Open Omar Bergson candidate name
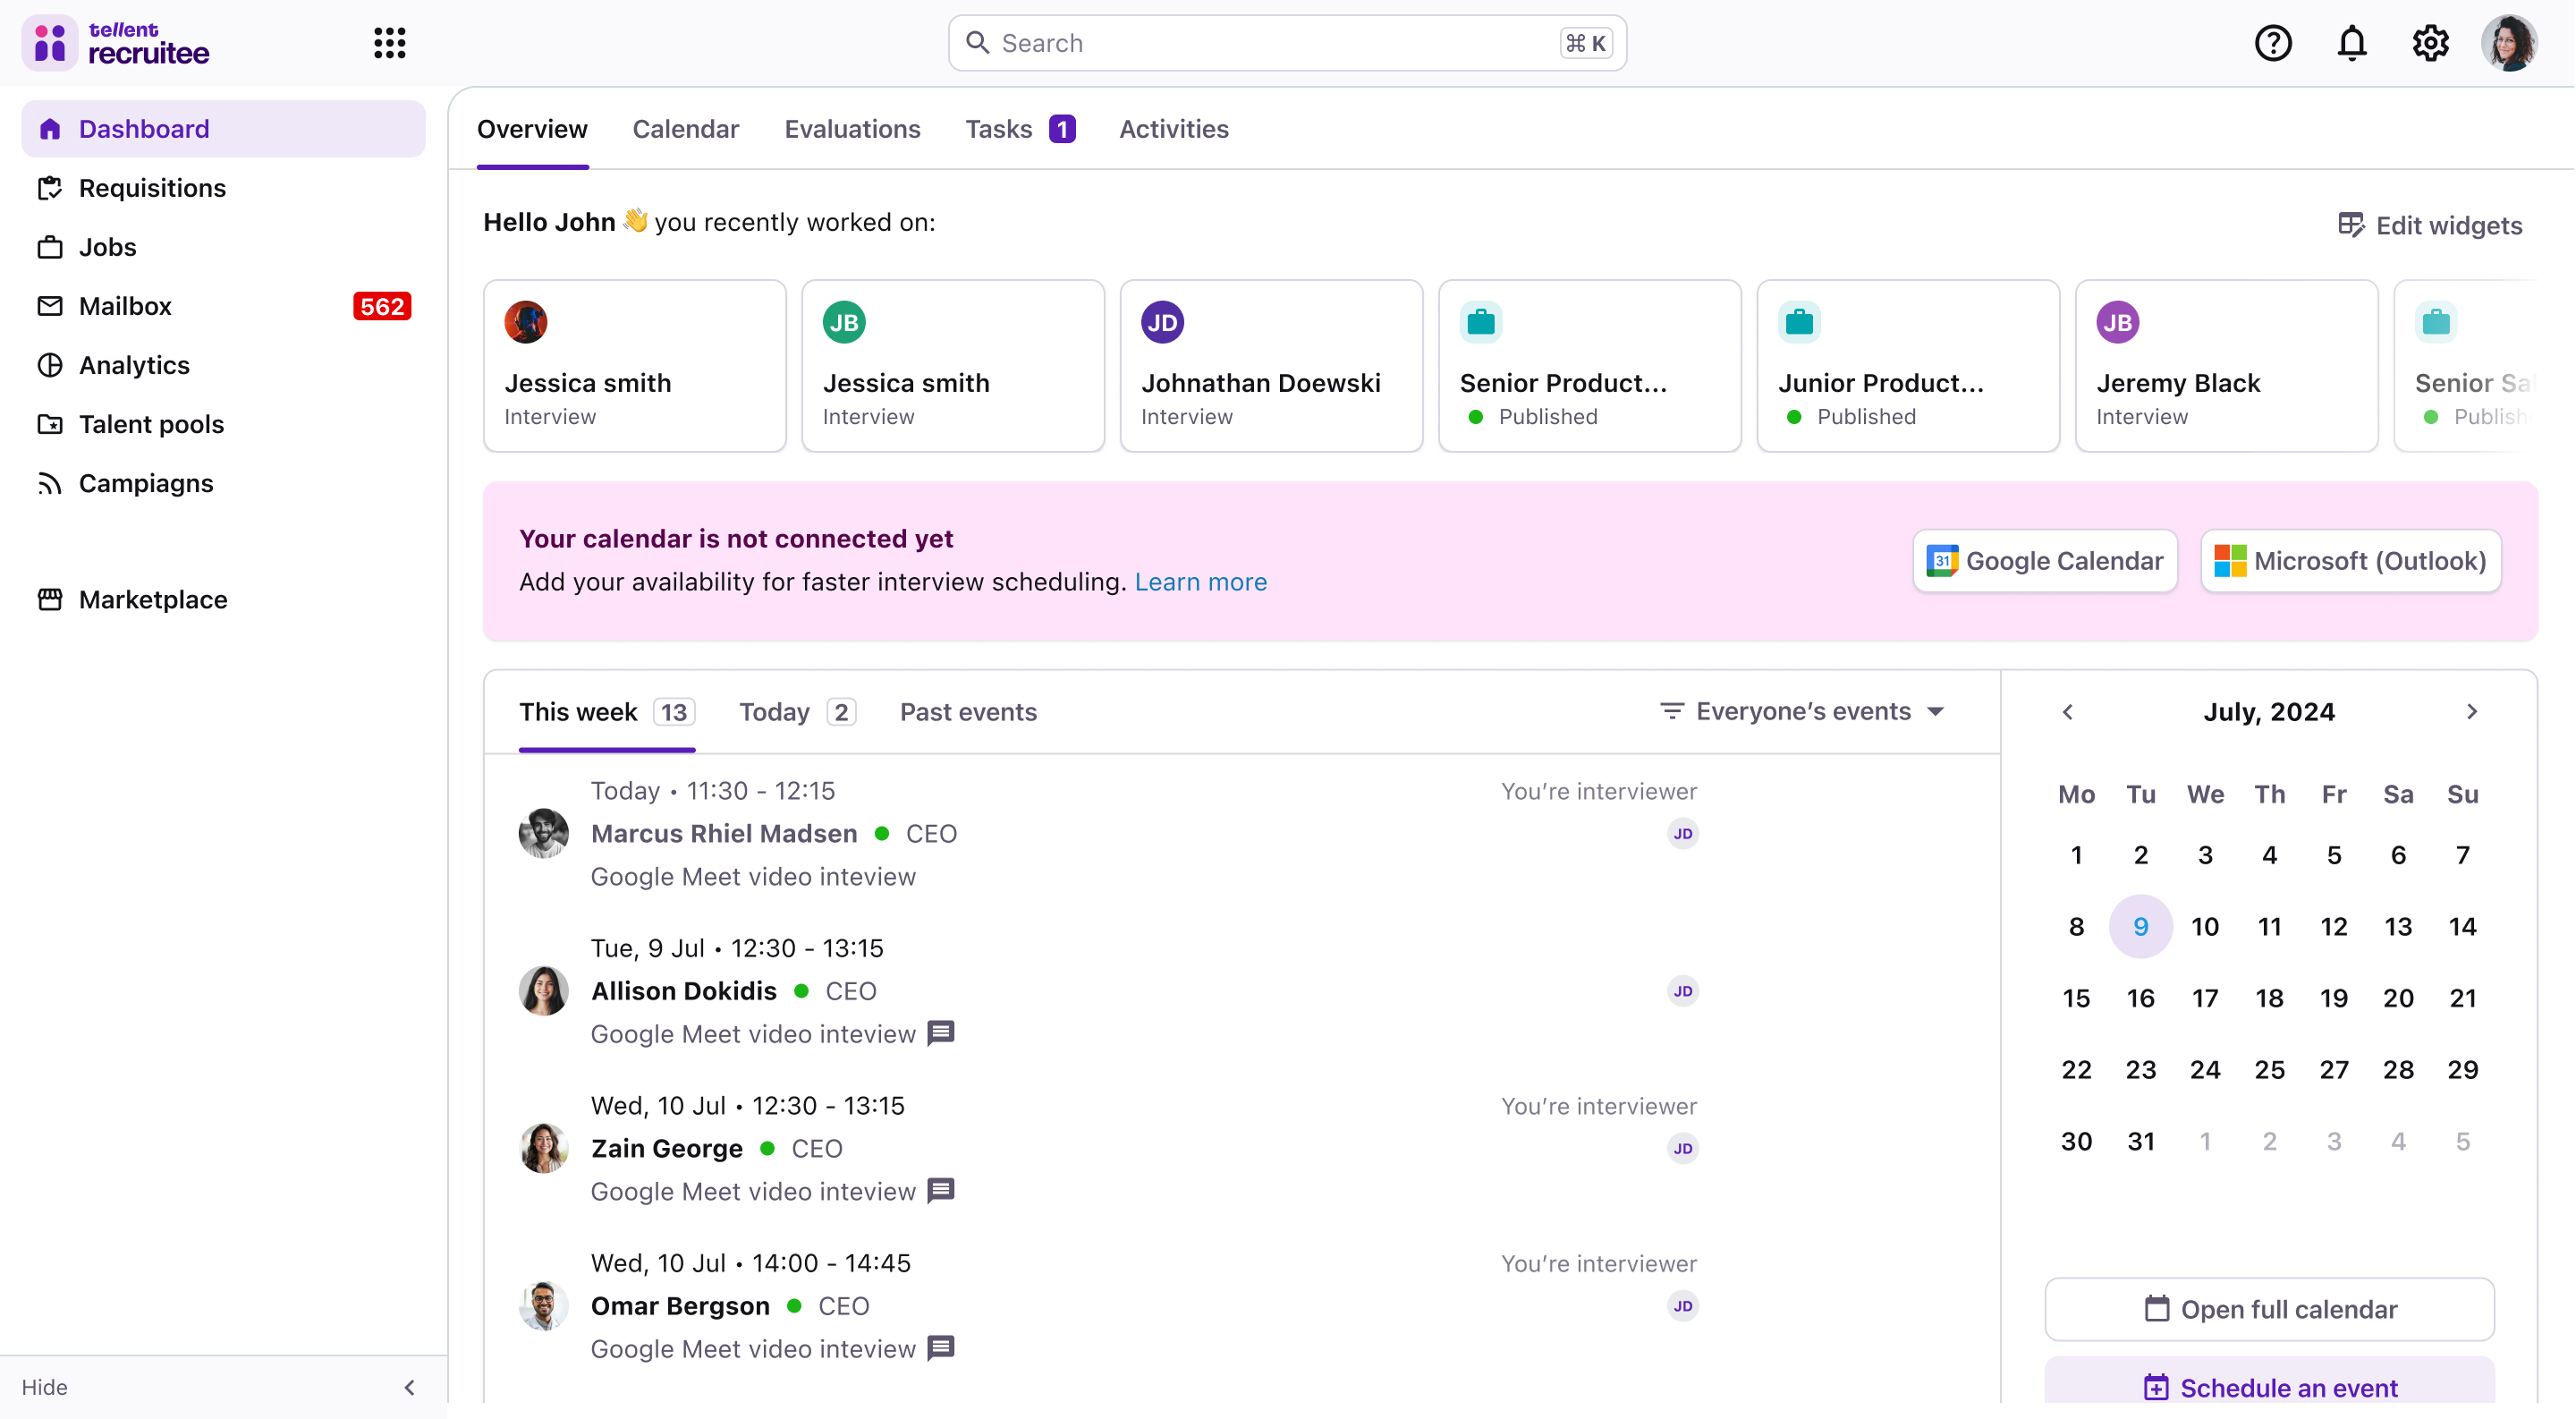Screen dimensions: 2576x1419 pos(680,1306)
